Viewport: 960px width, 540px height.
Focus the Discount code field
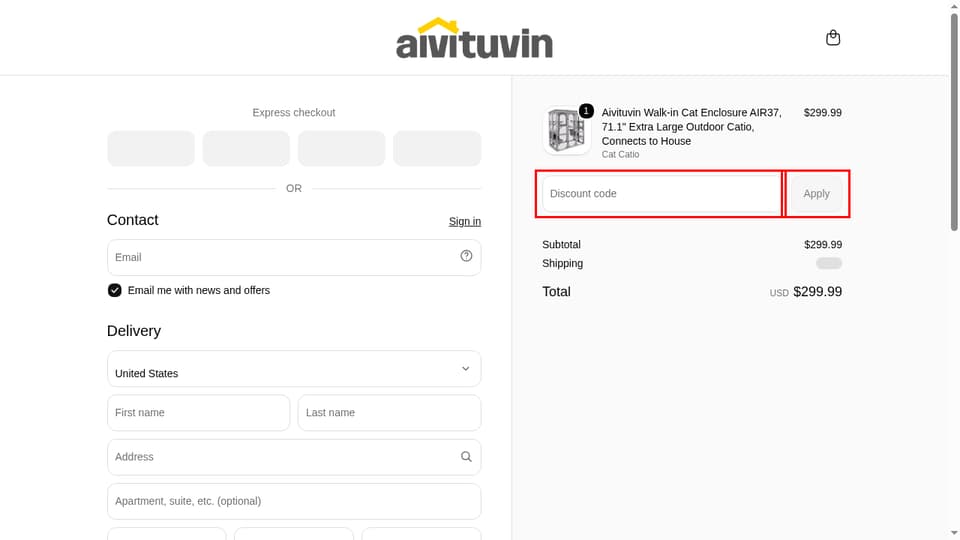pos(661,193)
